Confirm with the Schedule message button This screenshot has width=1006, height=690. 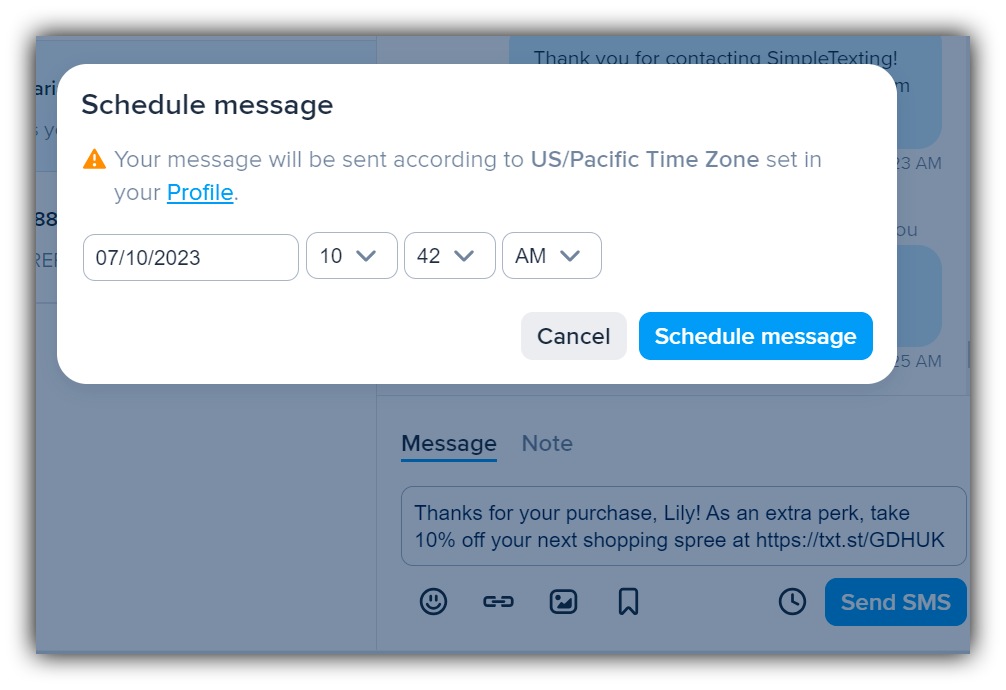(755, 336)
